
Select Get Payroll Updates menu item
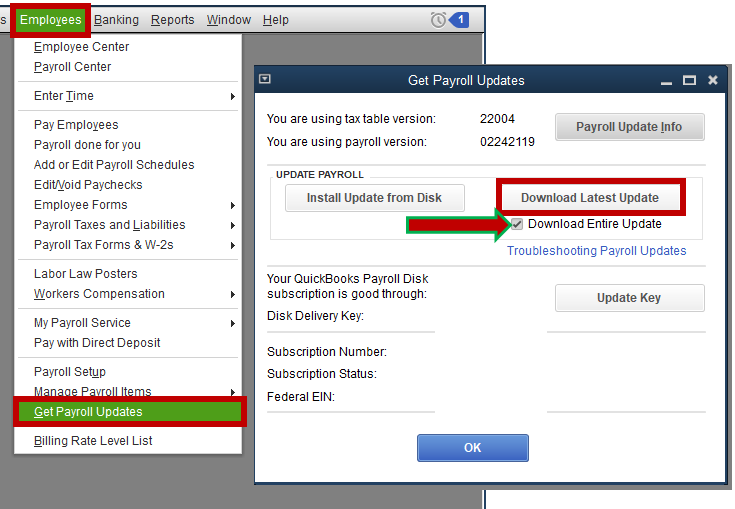(129, 412)
